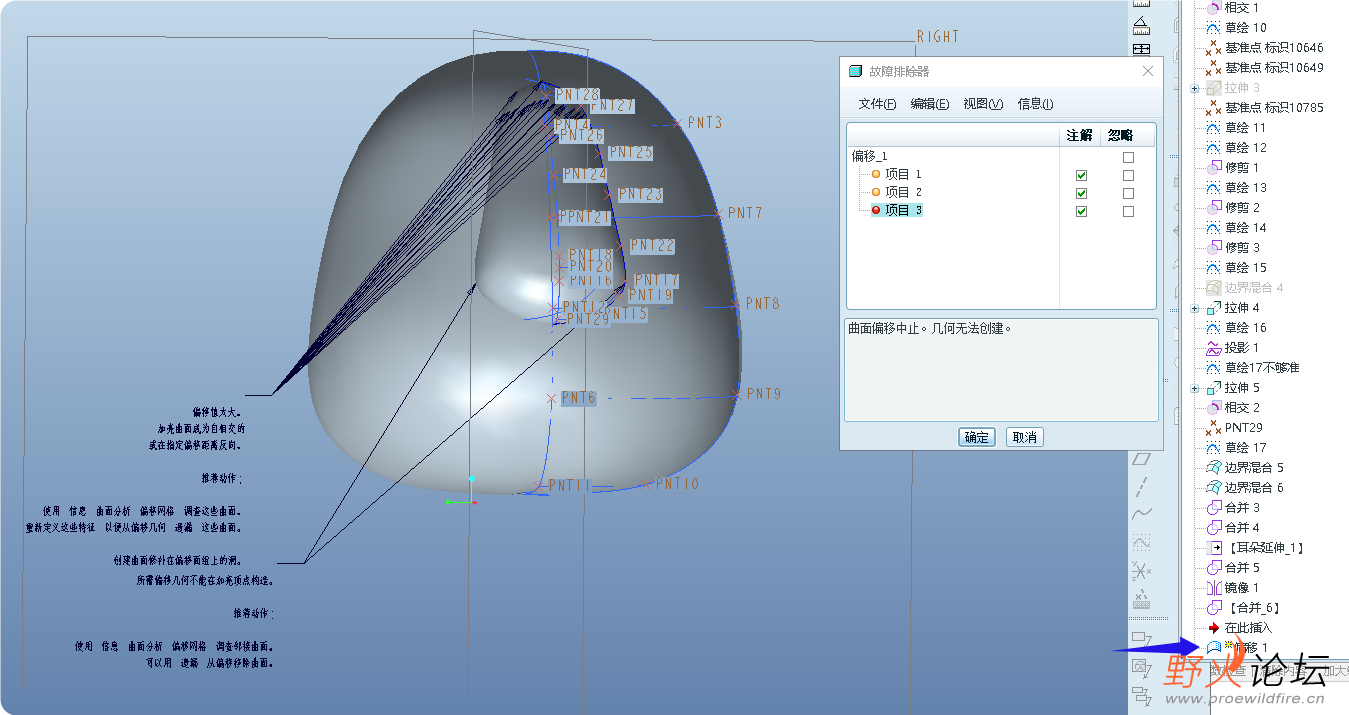
Task: Expand the 拉伸 4 feature node
Action: tap(1195, 308)
